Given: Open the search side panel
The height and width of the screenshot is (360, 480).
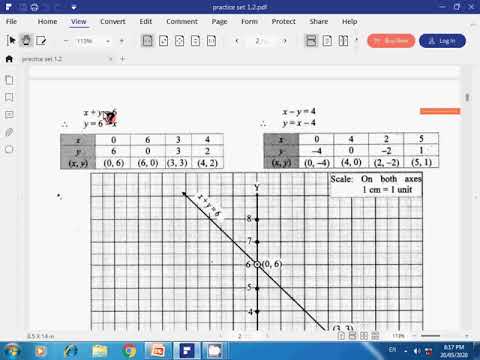Looking at the screenshot, I should [9, 149].
